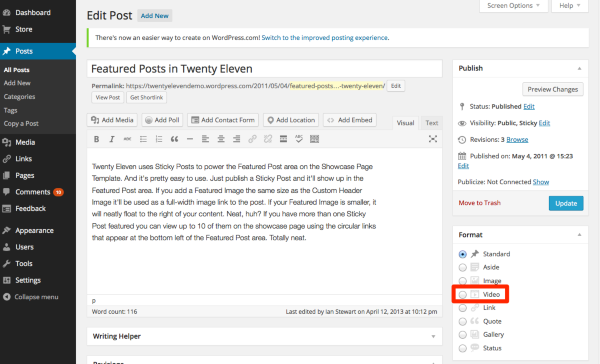
Task: Go to All Posts submenu
Action: tap(16, 70)
